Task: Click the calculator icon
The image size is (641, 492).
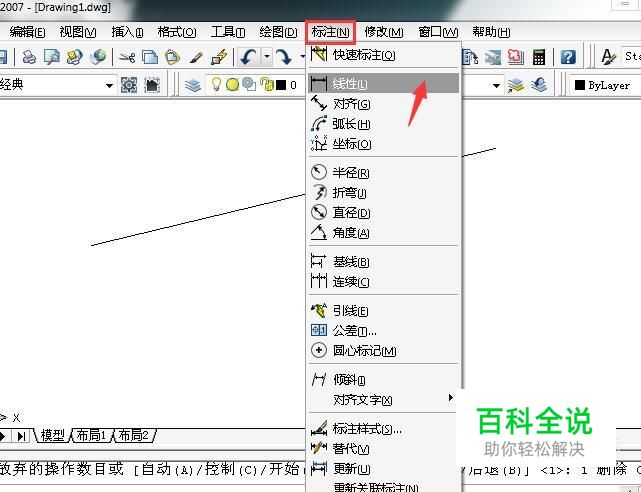Action: pyautogui.click(x=539, y=57)
